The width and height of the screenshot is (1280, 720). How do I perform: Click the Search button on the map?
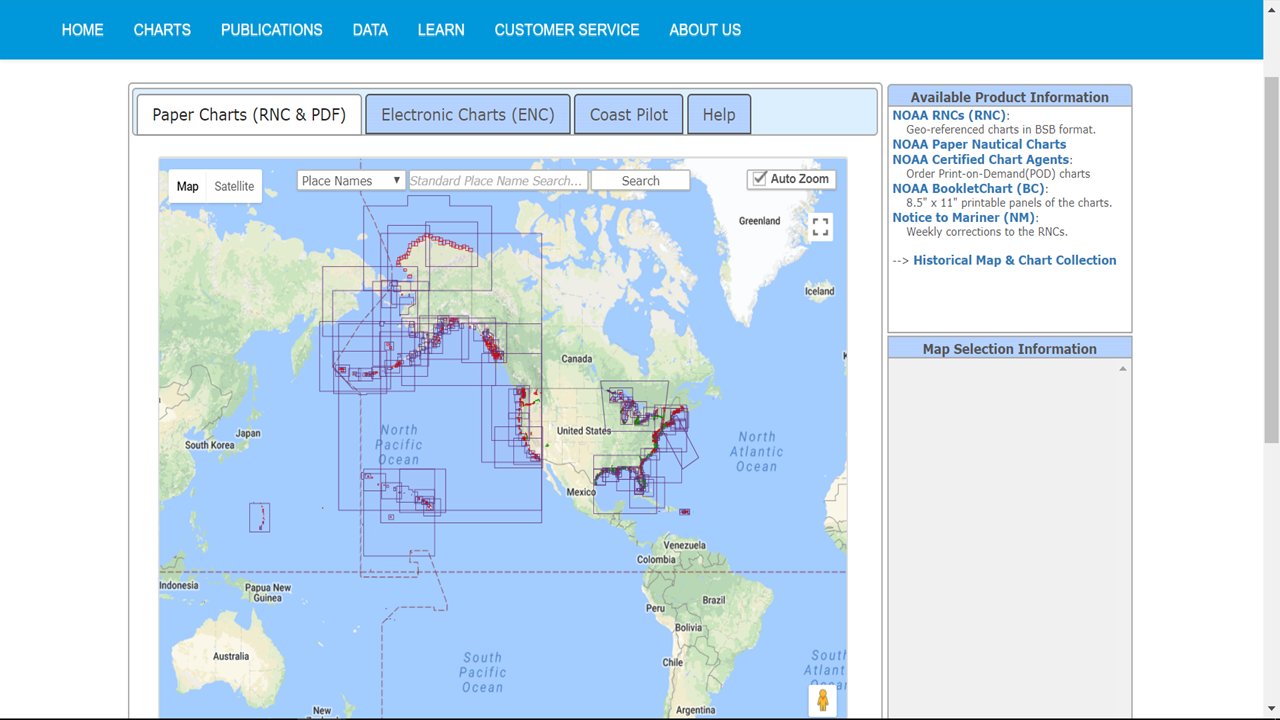pos(640,180)
